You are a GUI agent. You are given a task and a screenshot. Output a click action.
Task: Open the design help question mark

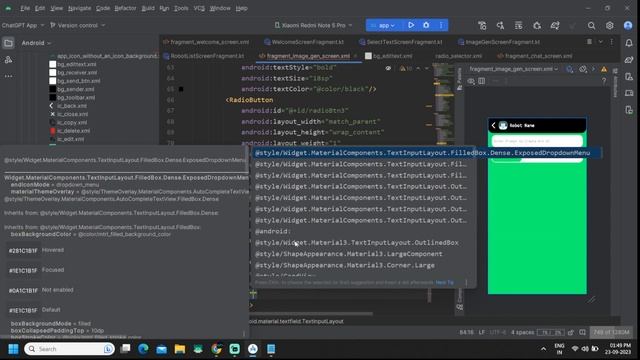click(604, 81)
